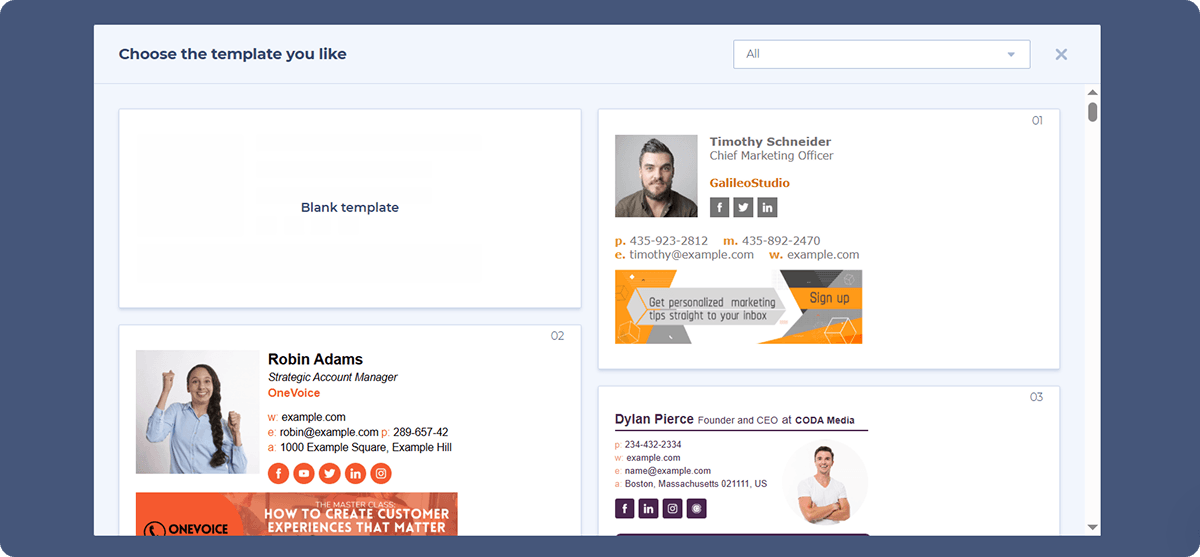Click the Choose the template you like heading
This screenshot has width=1200, height=557.
pyautogui.click(x=233, y=54)
